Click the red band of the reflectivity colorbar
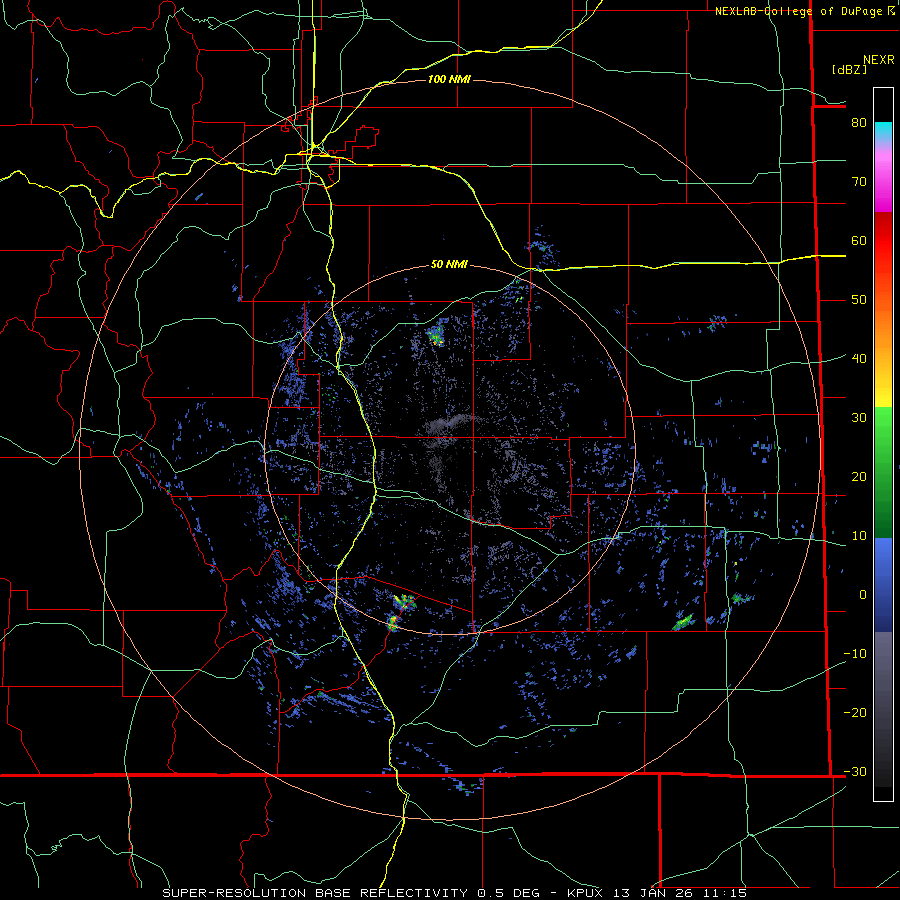Viewport: 900px width, 900px height. point(883,241)
